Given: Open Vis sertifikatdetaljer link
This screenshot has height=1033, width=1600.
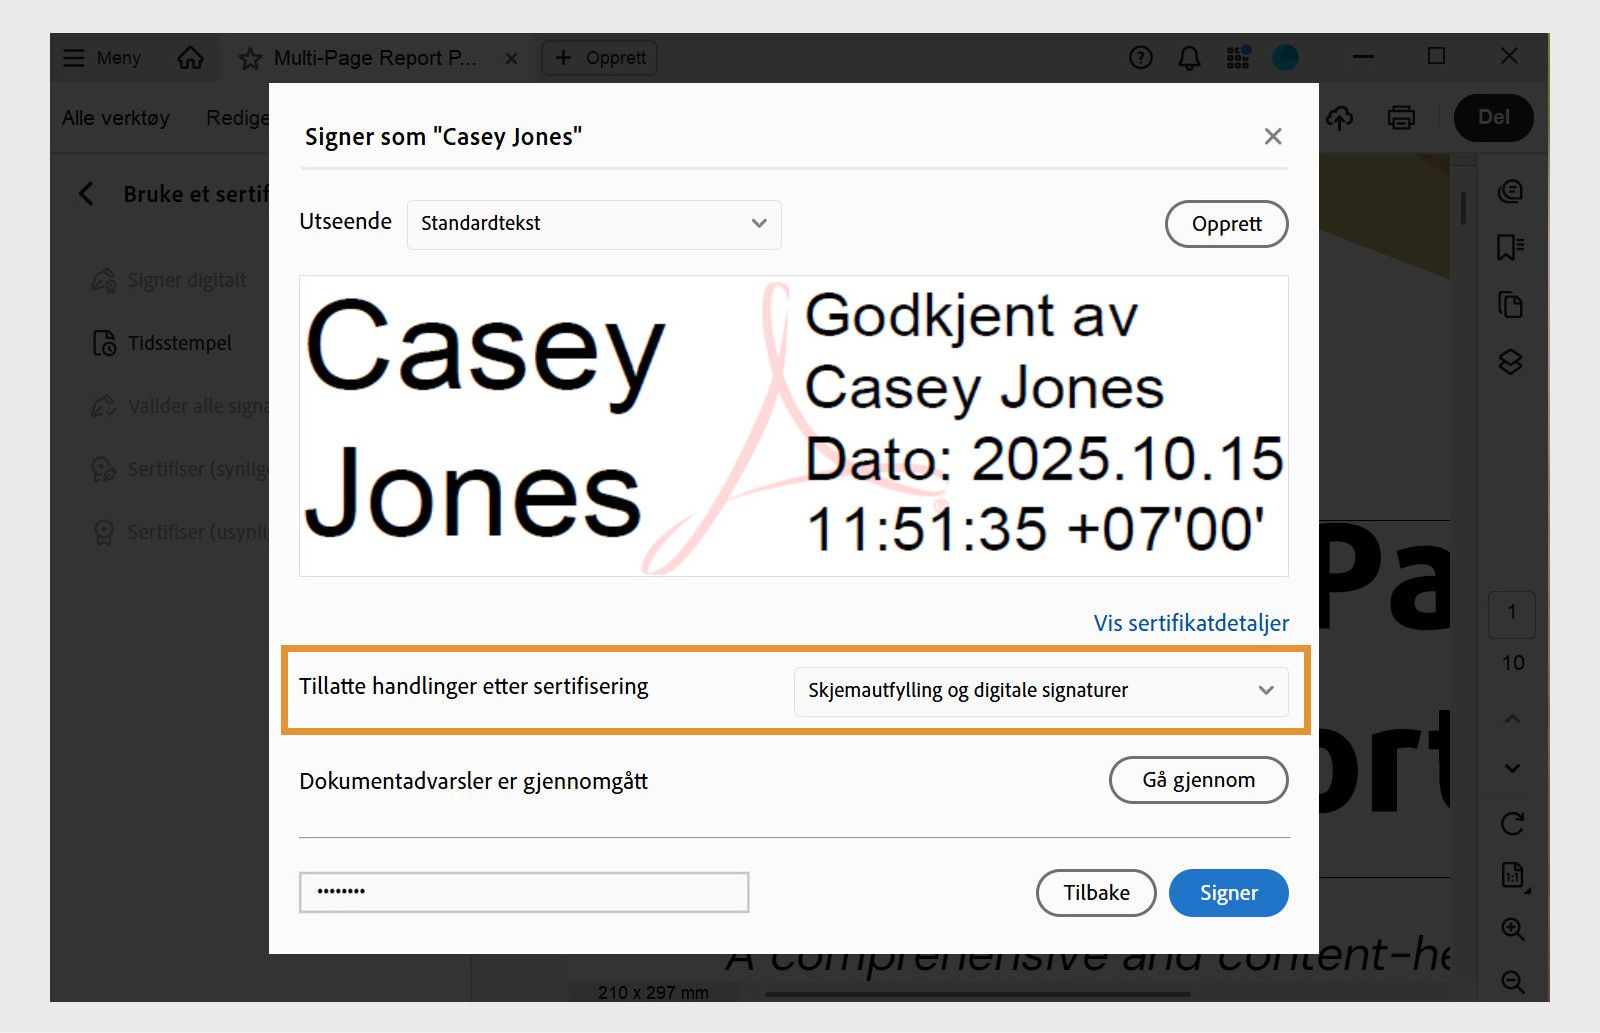Looking at the screenshot, I should (x=1191, y=623).
